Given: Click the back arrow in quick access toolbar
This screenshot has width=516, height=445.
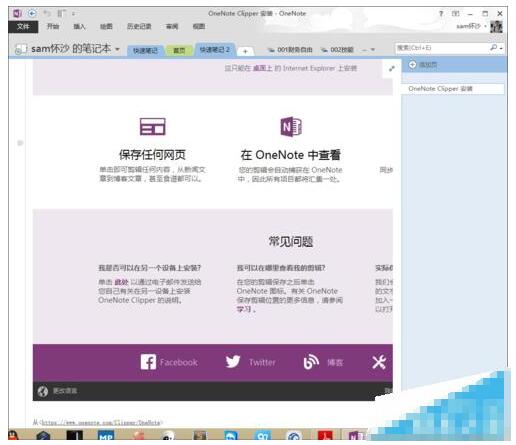Looking at the screenshot, I should (x=32, y=13).
